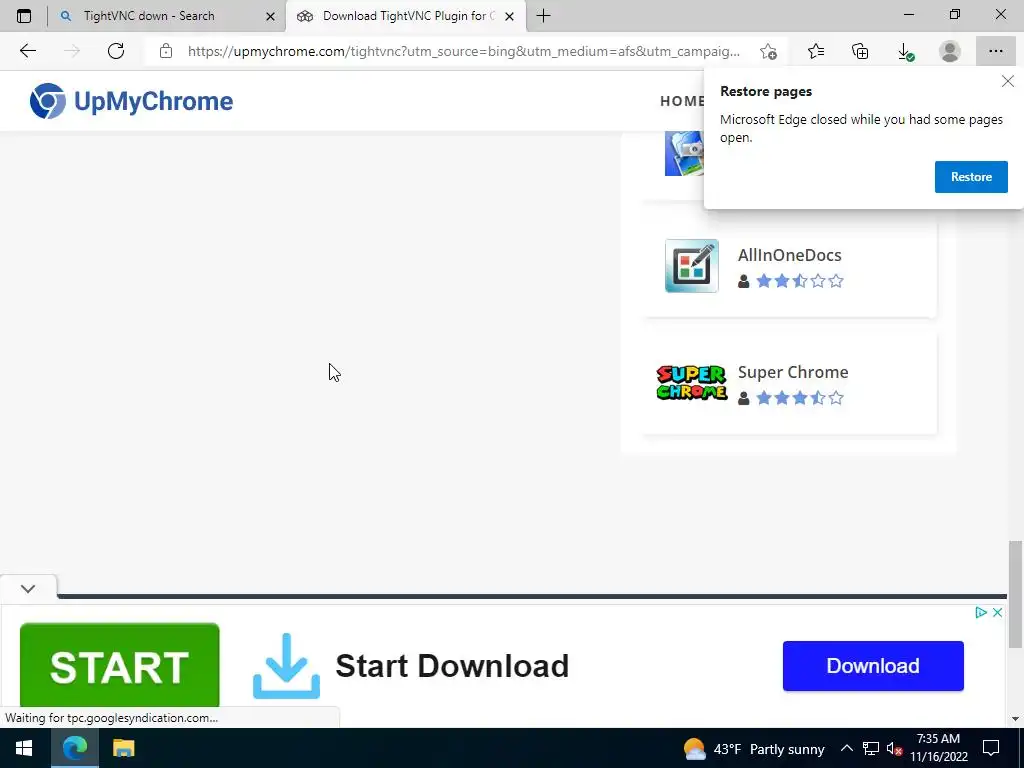Collapse the bottom ad banner chevron
The height and width of the screenshot is (768, 1024).
(28, 588)
